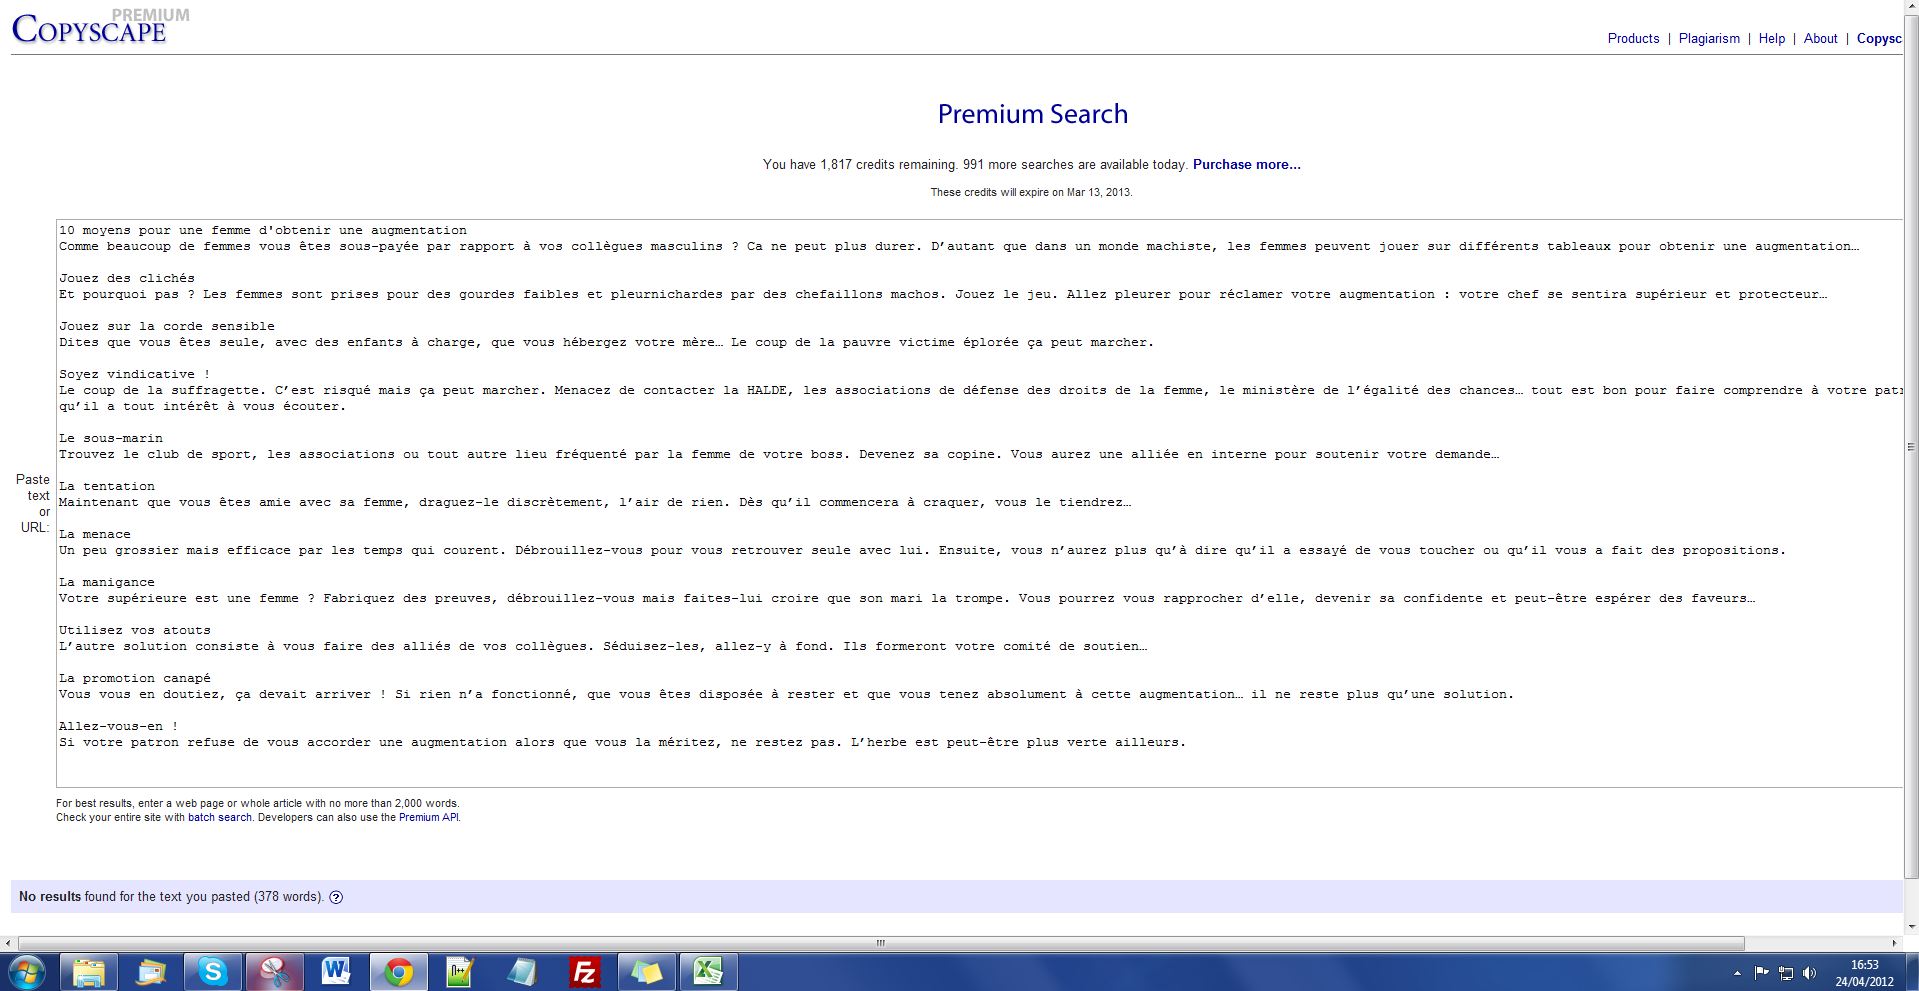Launch FileZilla from the taskbar
This screenshot has height=991, width=1919.
pyautogui.click(x=584, y=971)
